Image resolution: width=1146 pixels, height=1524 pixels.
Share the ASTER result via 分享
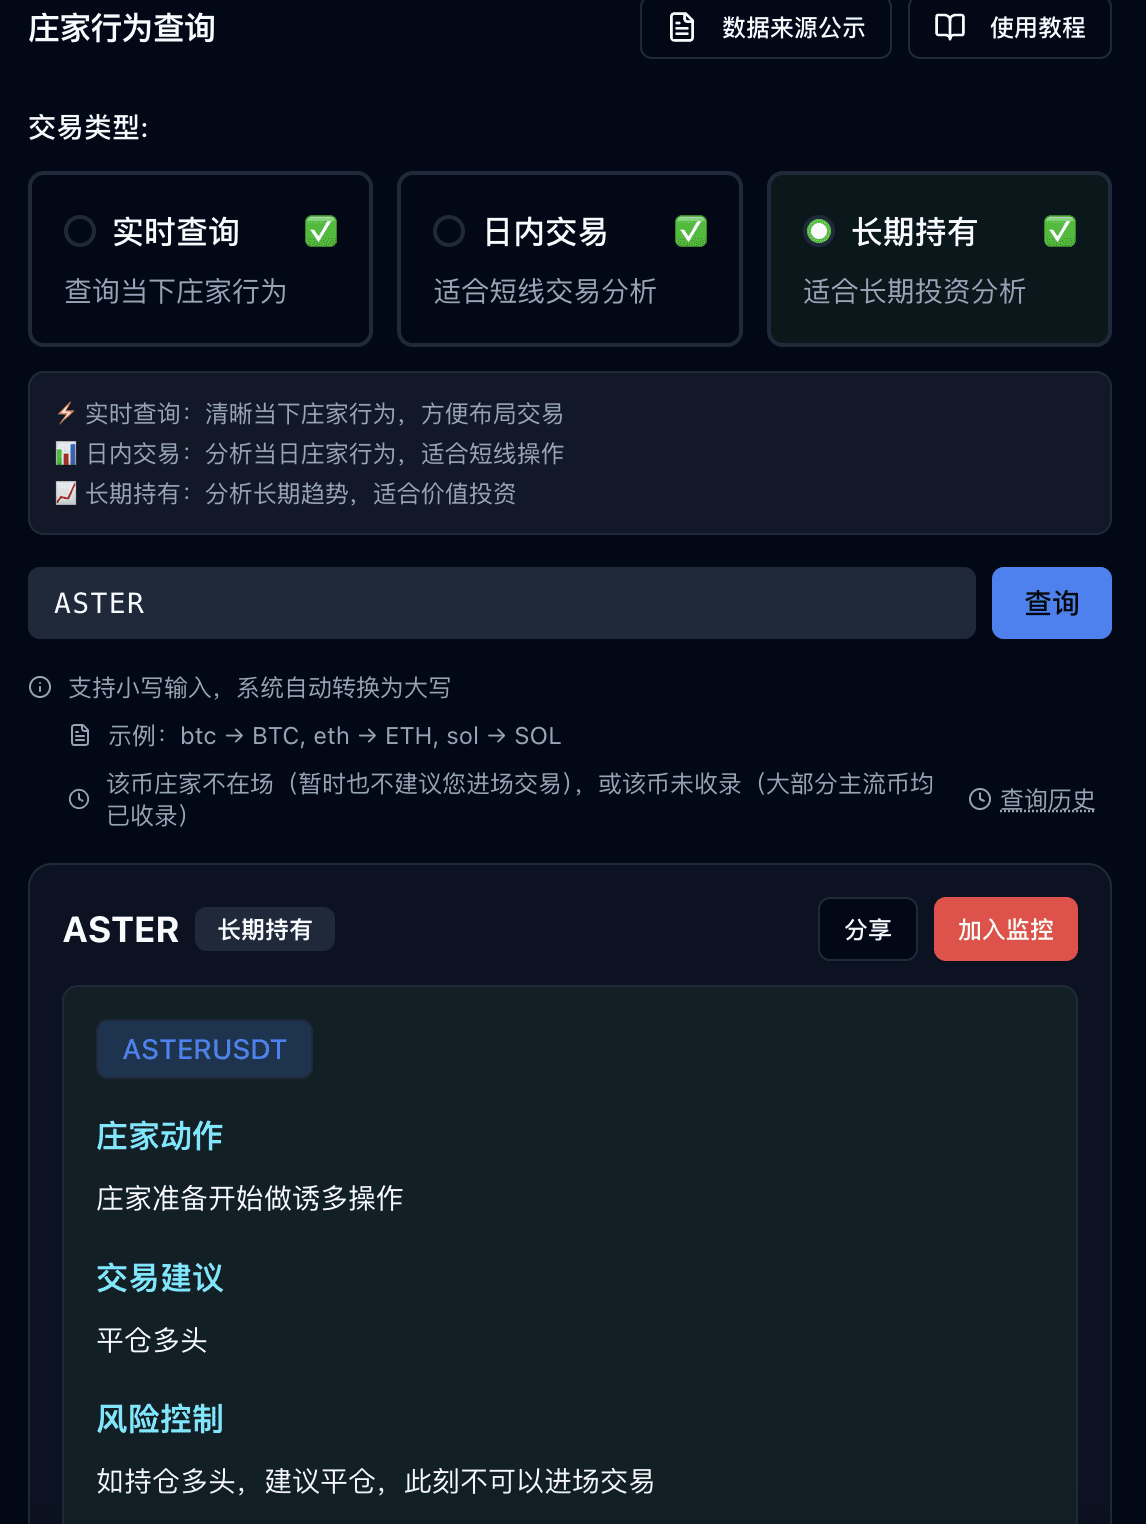(868, 929)
